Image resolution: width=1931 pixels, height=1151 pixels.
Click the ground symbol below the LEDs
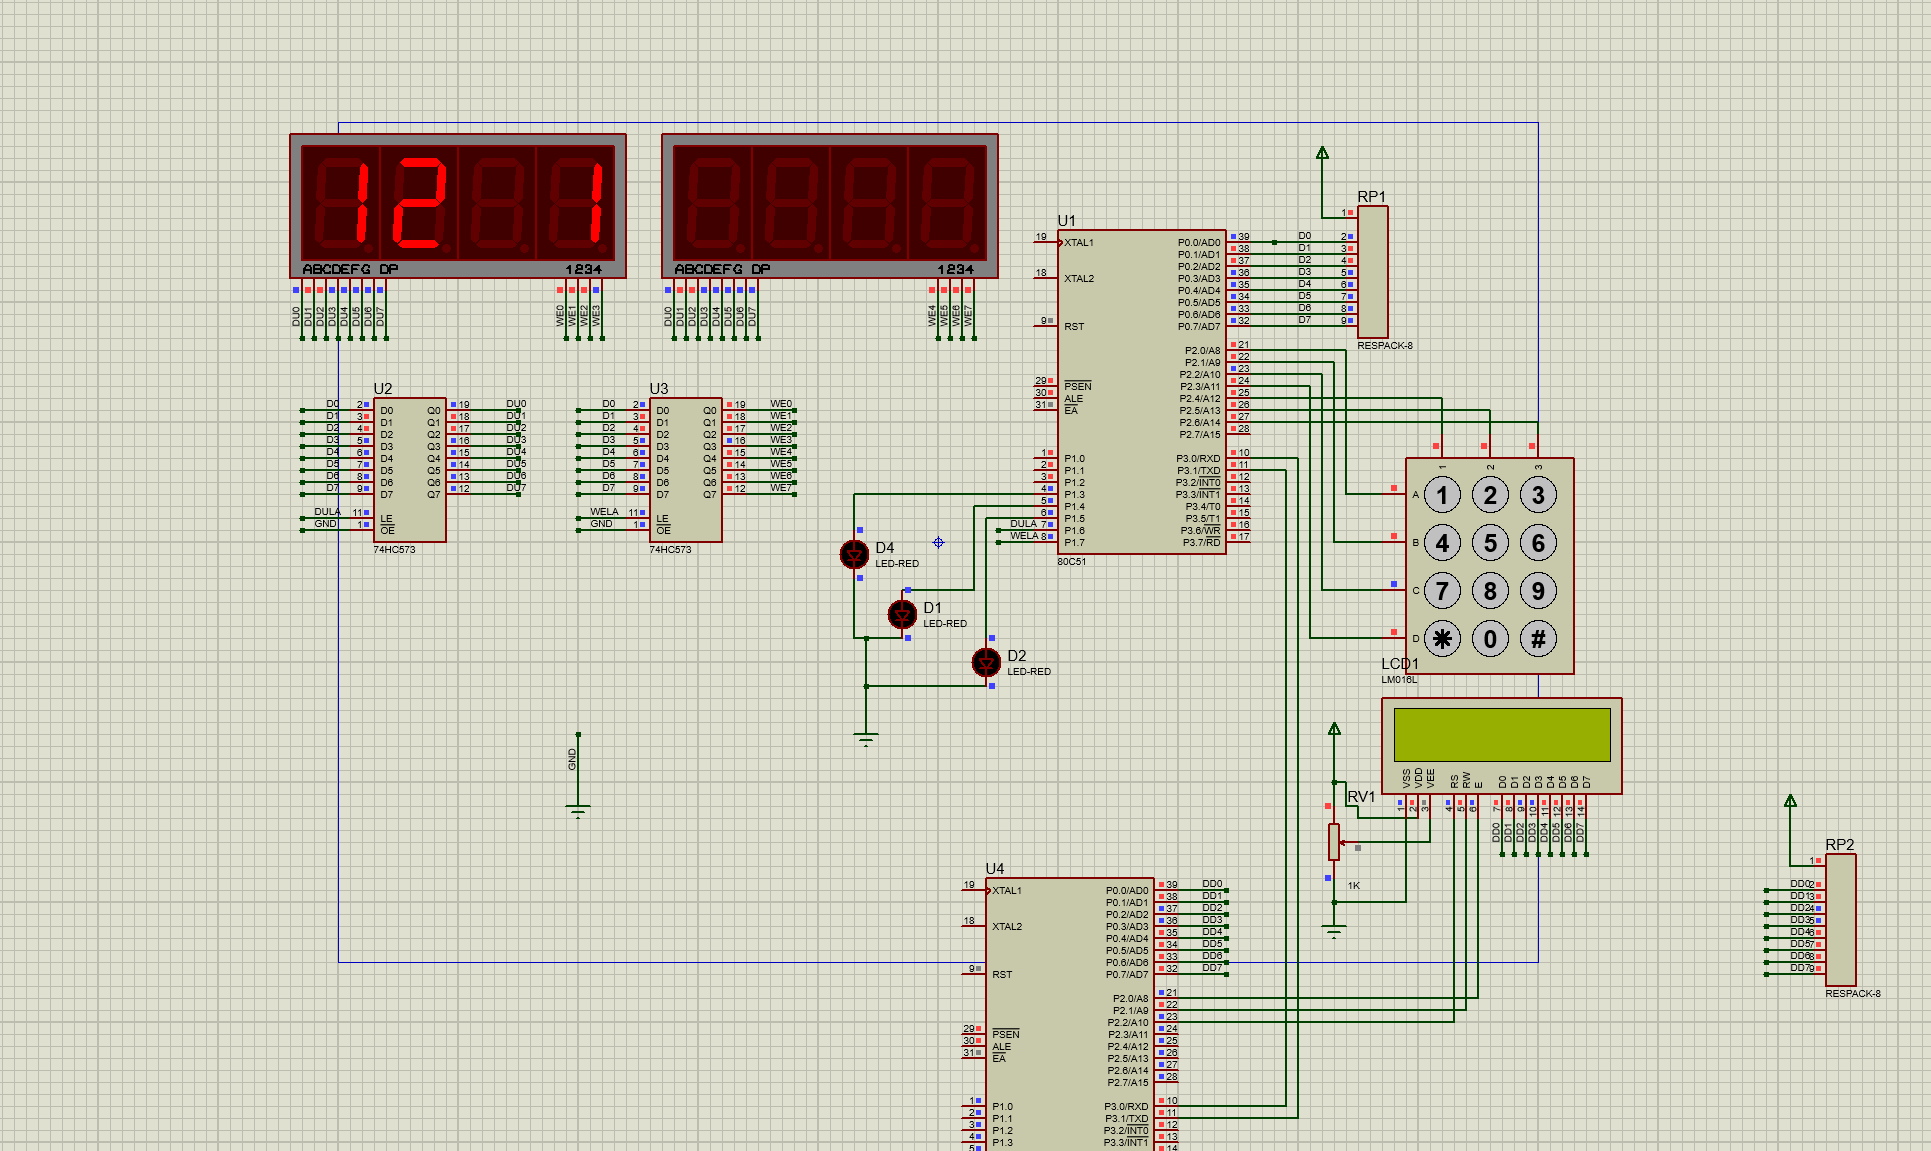866,740
